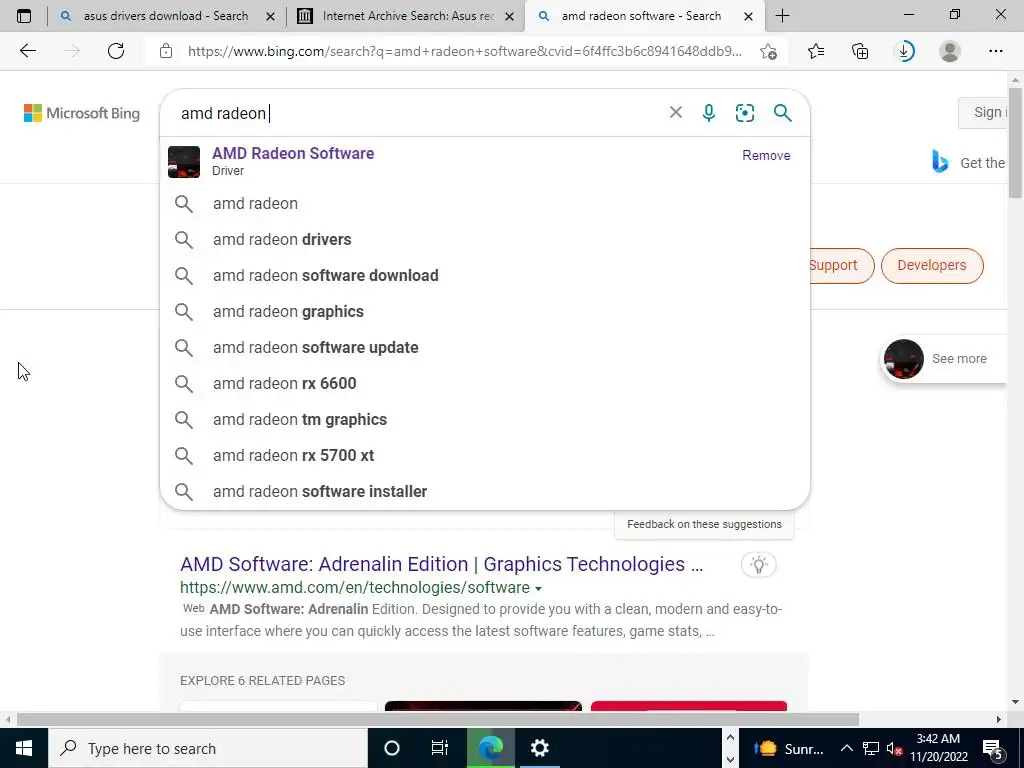Viewport: 1024px width, 768px height.
Task: Click Remove on AMD Radeon Software suggestion
Action: pos(766,155)
